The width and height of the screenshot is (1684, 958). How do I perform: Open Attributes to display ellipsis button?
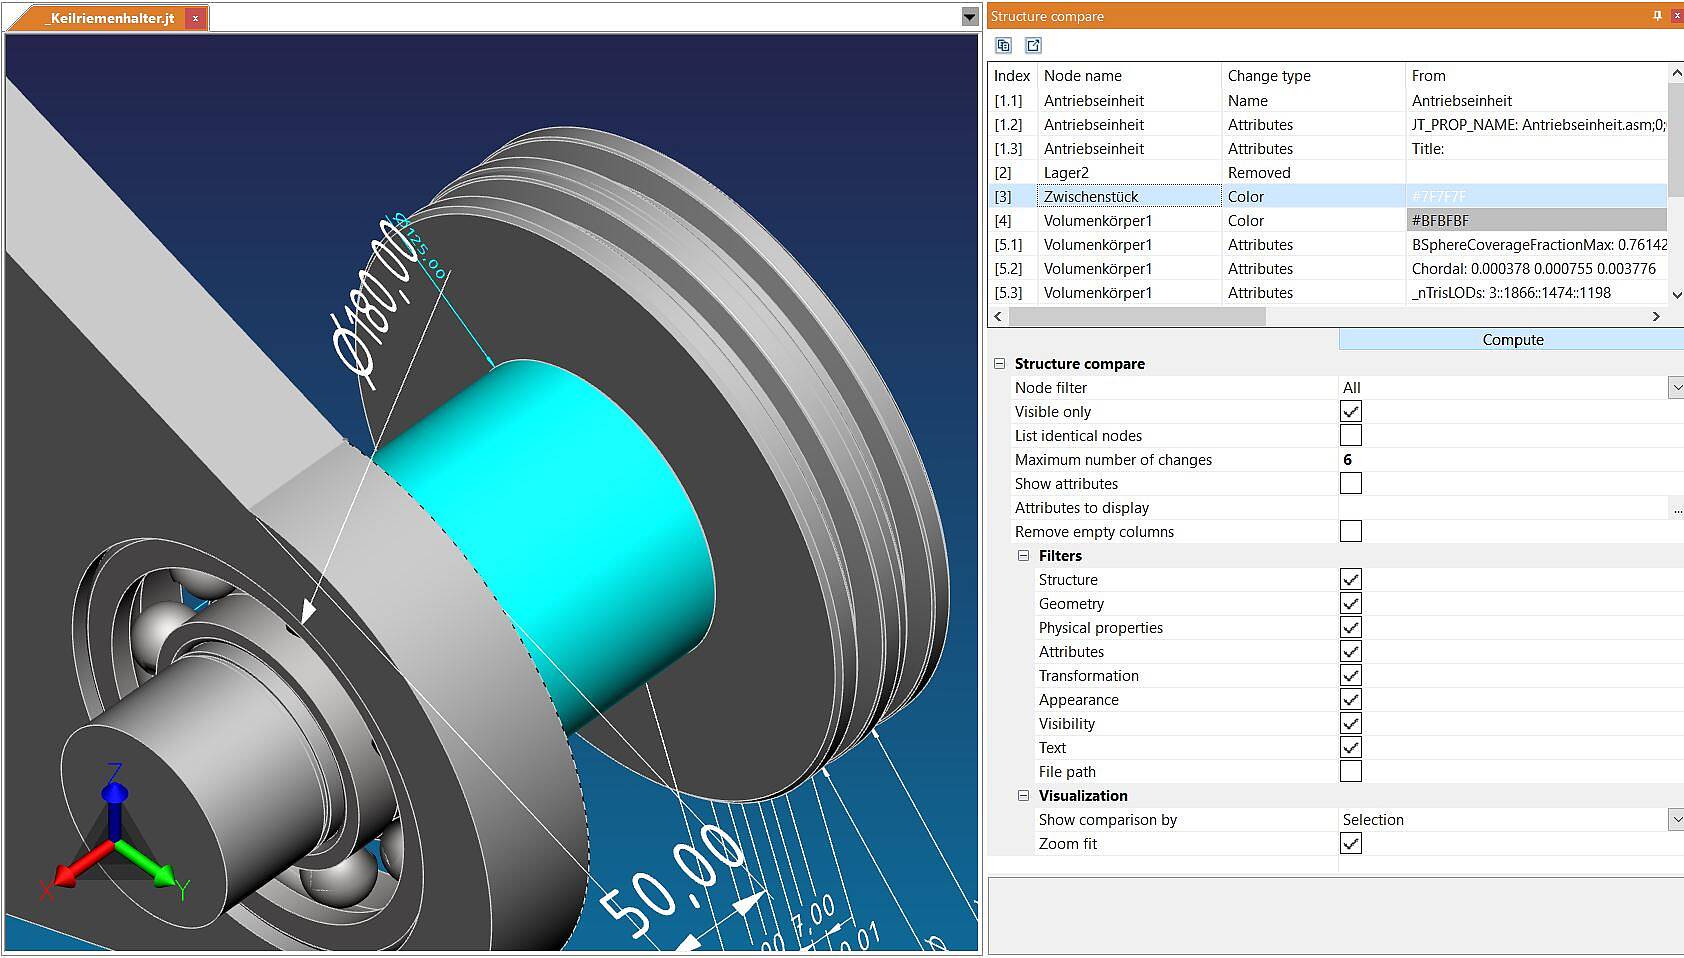point(1677,508)
